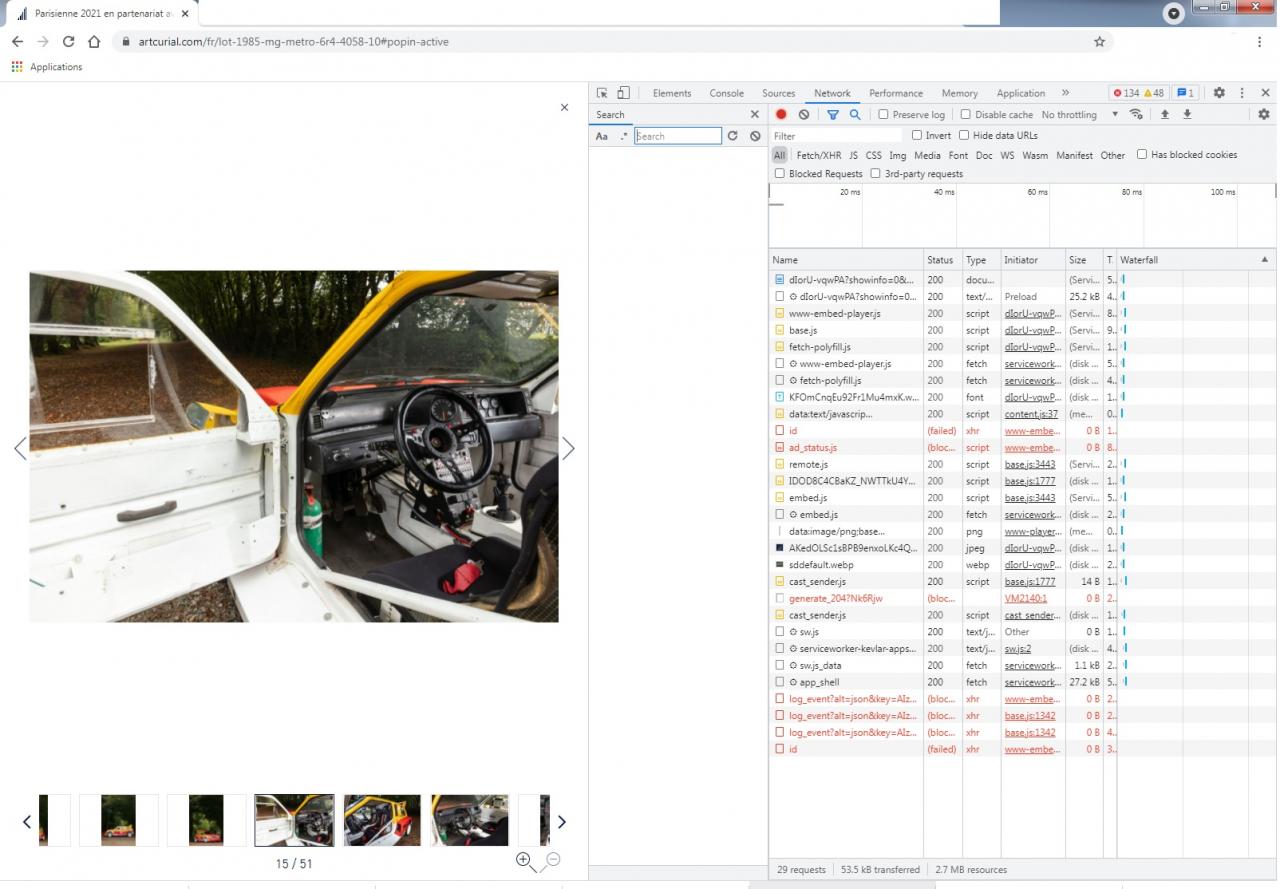
Task: Click the inspect element picker icon
Action: pyautogui.click(x=602, y=93)
